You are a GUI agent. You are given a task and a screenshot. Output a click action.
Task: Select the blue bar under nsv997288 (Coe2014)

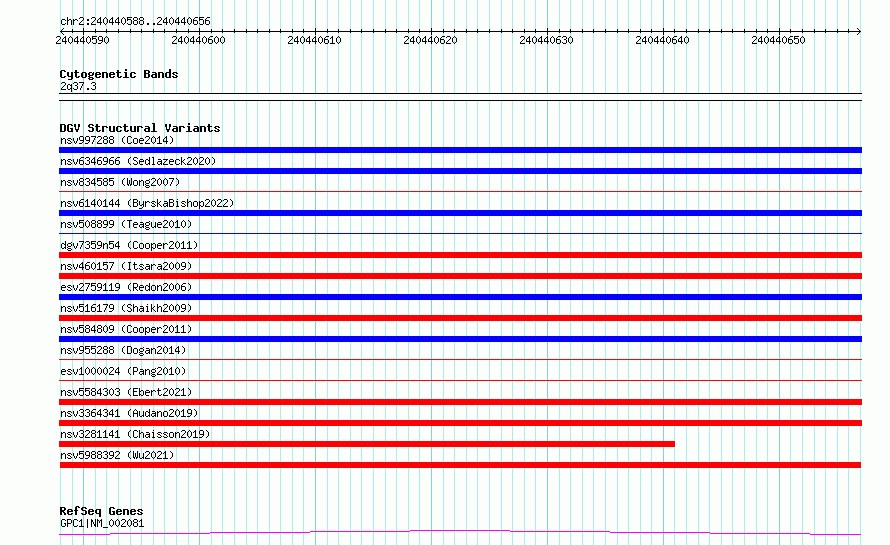point(460,150)
